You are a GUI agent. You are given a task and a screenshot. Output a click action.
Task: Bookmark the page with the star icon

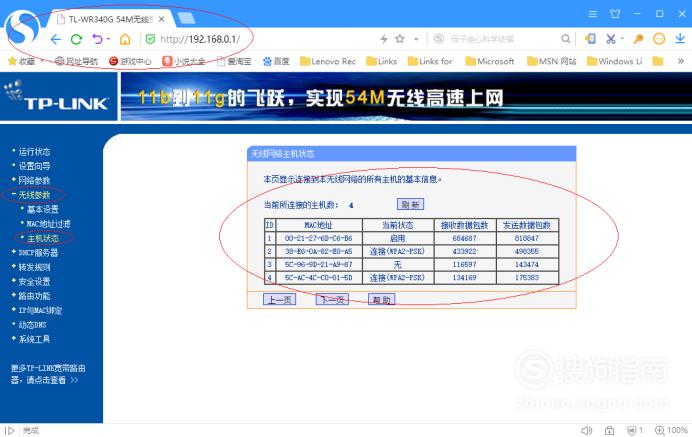pos(400,39)
